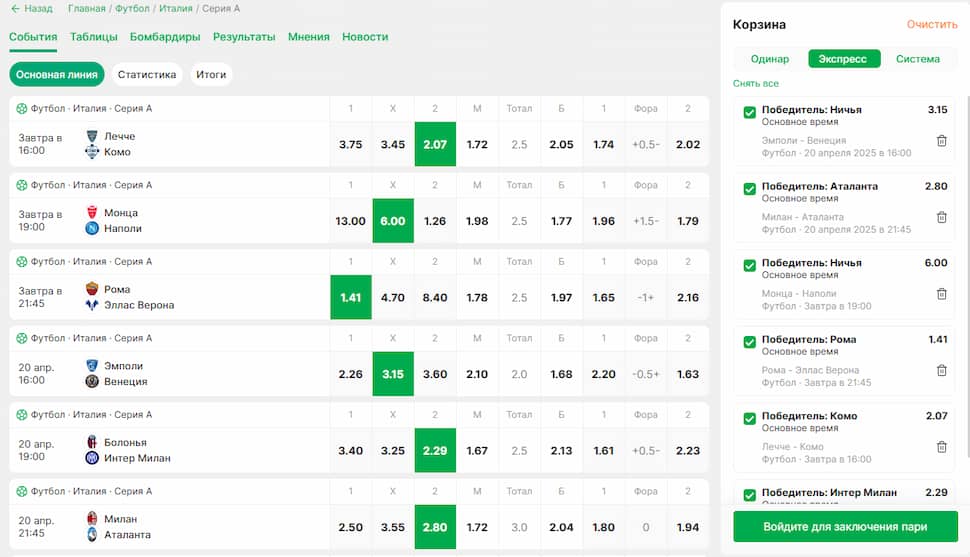
Task: Click the Рома team crest icon
Action: click(92, 289)
